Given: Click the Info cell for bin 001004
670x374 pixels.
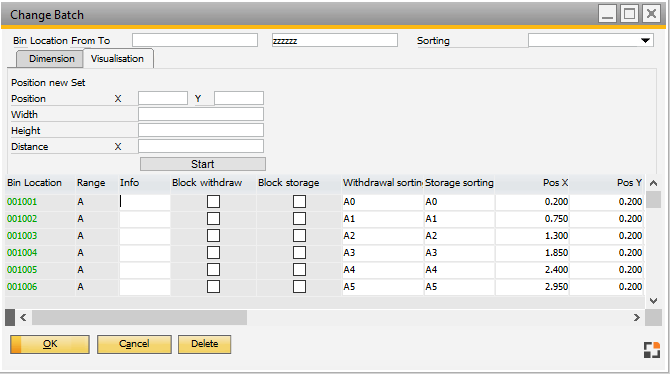Looking at the screenshot, I should [x=144, y=253].
